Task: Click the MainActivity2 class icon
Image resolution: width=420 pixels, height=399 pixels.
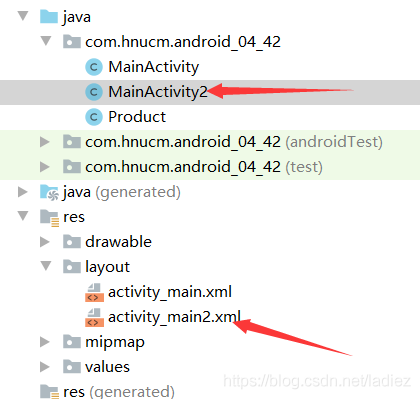Action: [94, 92]
